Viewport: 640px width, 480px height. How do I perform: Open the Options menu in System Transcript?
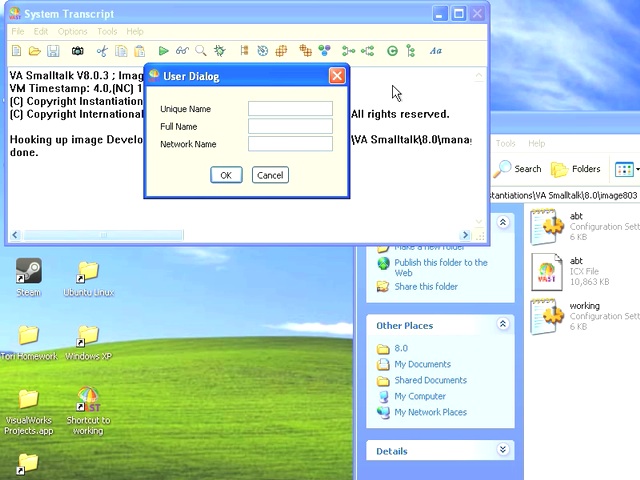pyautogui.click(x=73, y=31)
